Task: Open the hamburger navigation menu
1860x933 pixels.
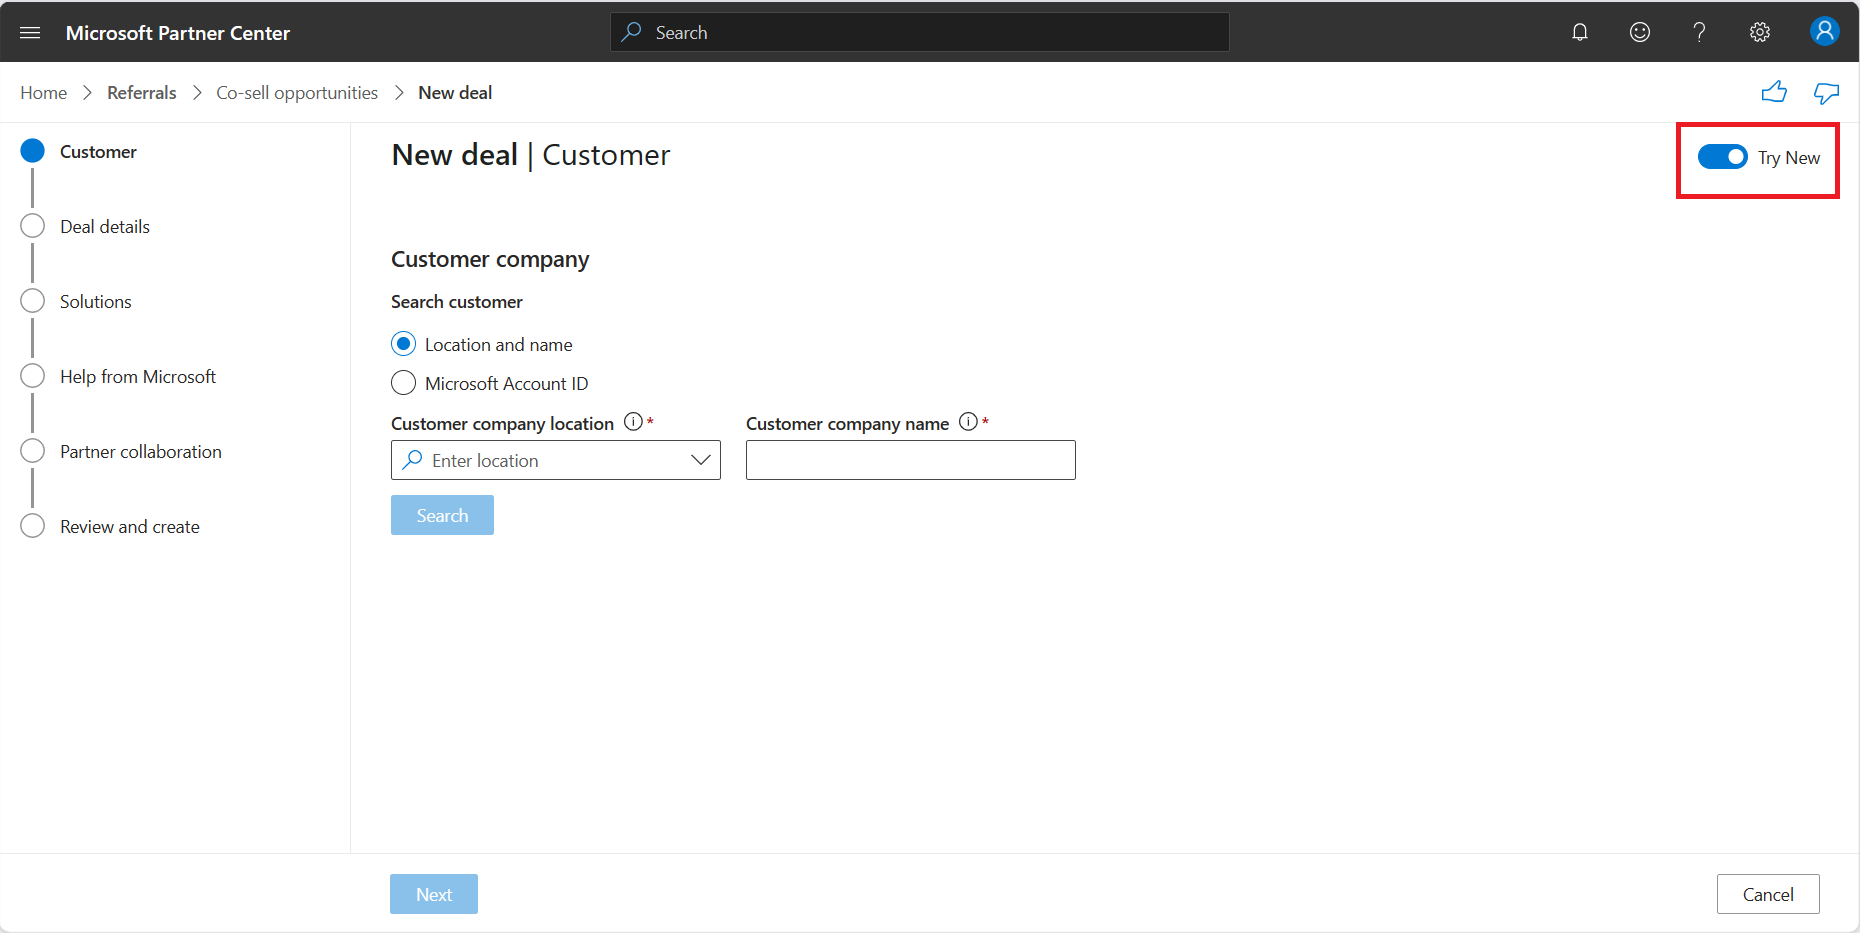Action: pos(30,33)
